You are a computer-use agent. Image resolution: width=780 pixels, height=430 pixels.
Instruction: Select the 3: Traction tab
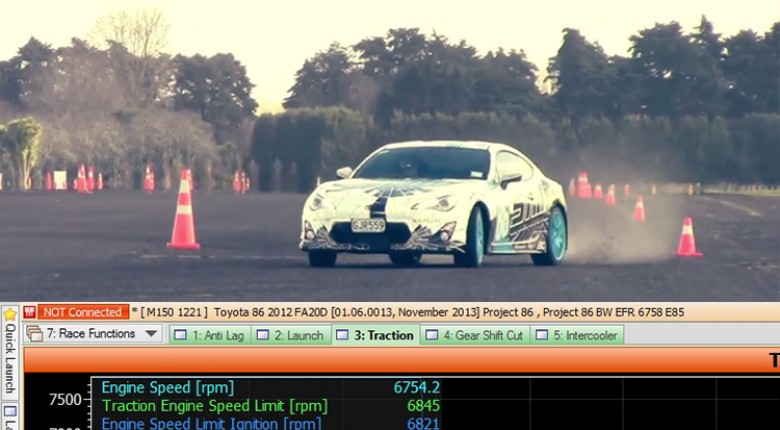tap(376, 335)
